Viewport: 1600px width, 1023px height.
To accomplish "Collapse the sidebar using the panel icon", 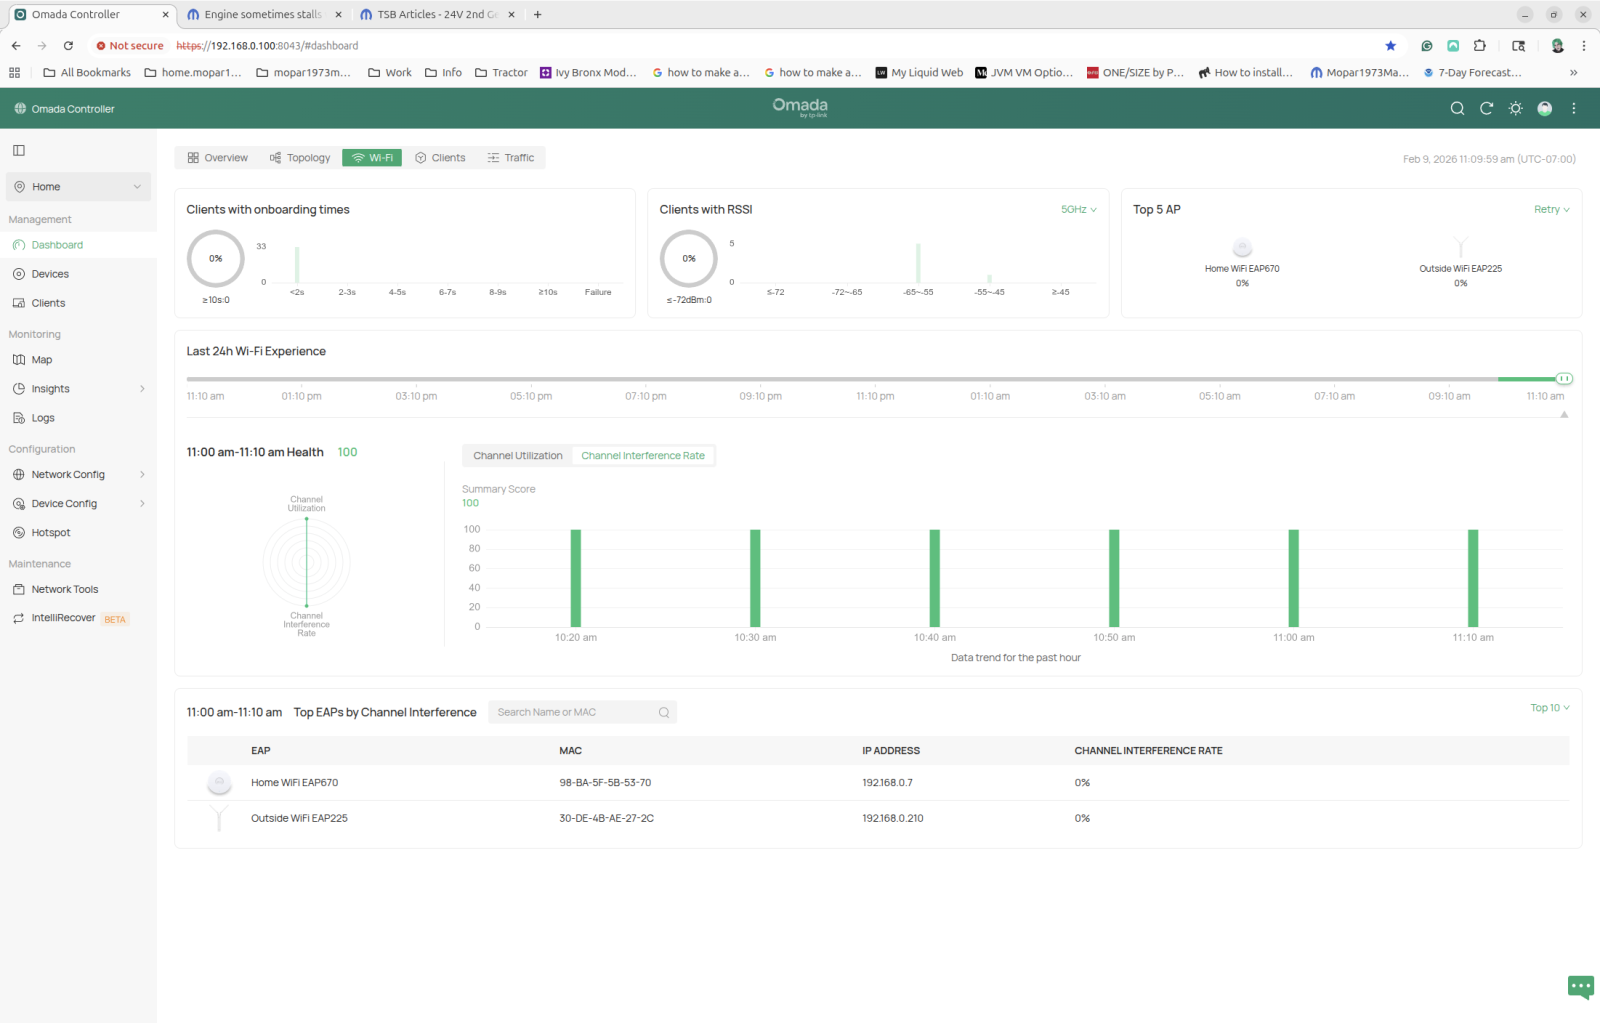I will 19,151.
